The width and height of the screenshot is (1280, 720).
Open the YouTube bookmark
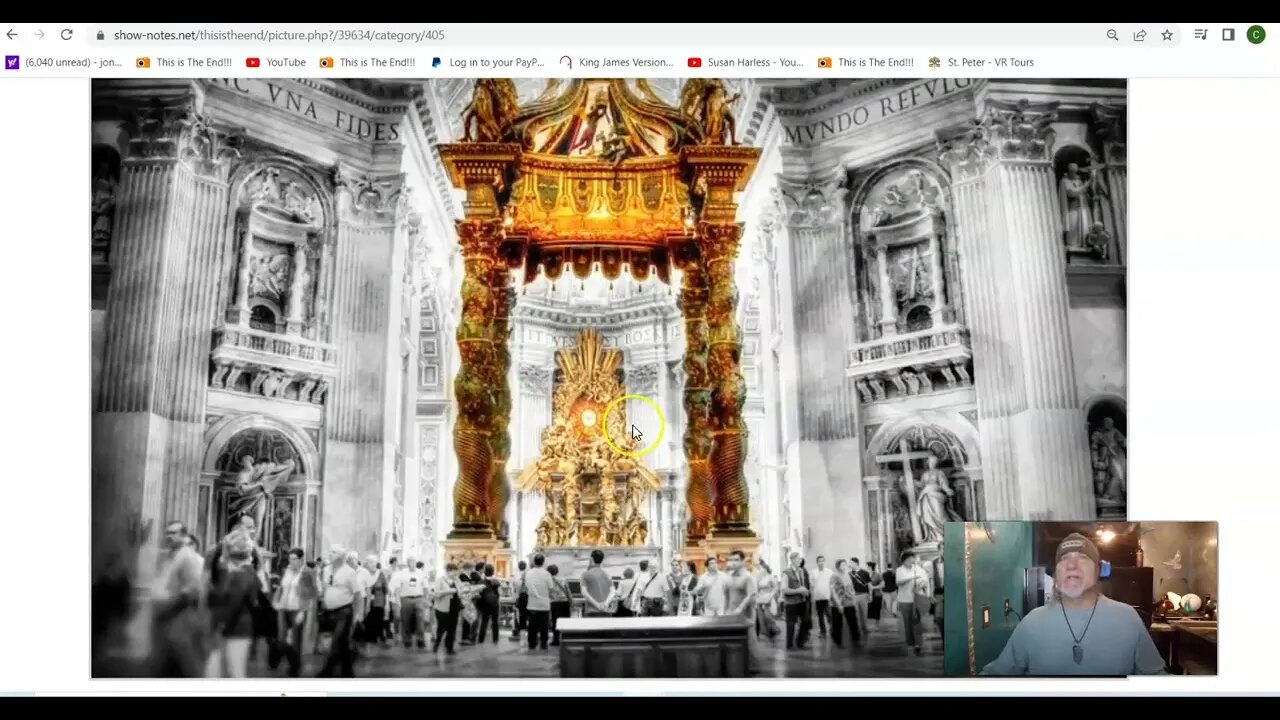click(276, 62)
